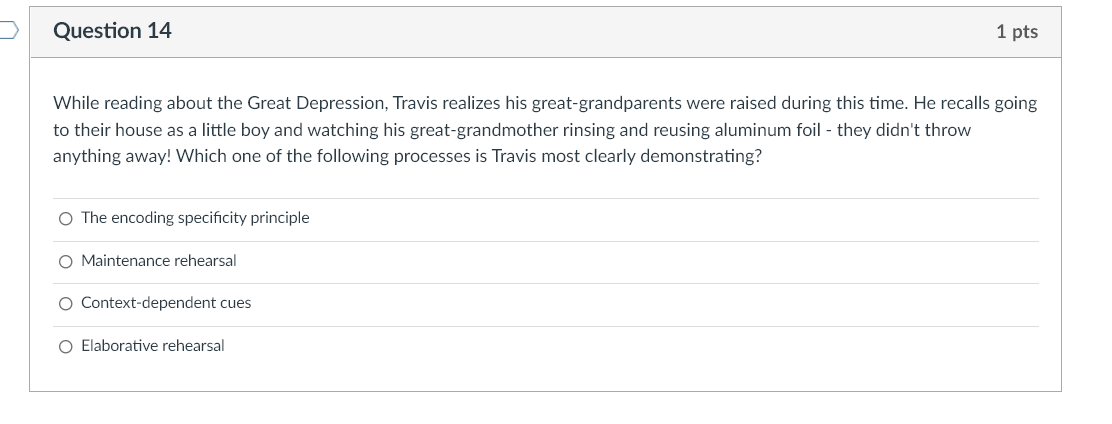Choose the "Maintenance rehearsal" radio button
Image resolution: width=1112 pixels, height=424 pixels.
[66, 261]
